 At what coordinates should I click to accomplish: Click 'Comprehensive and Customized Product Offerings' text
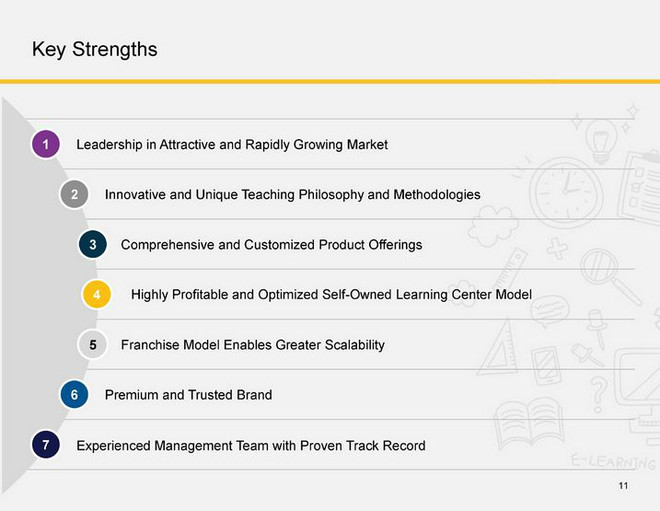(x=271, y=245)
